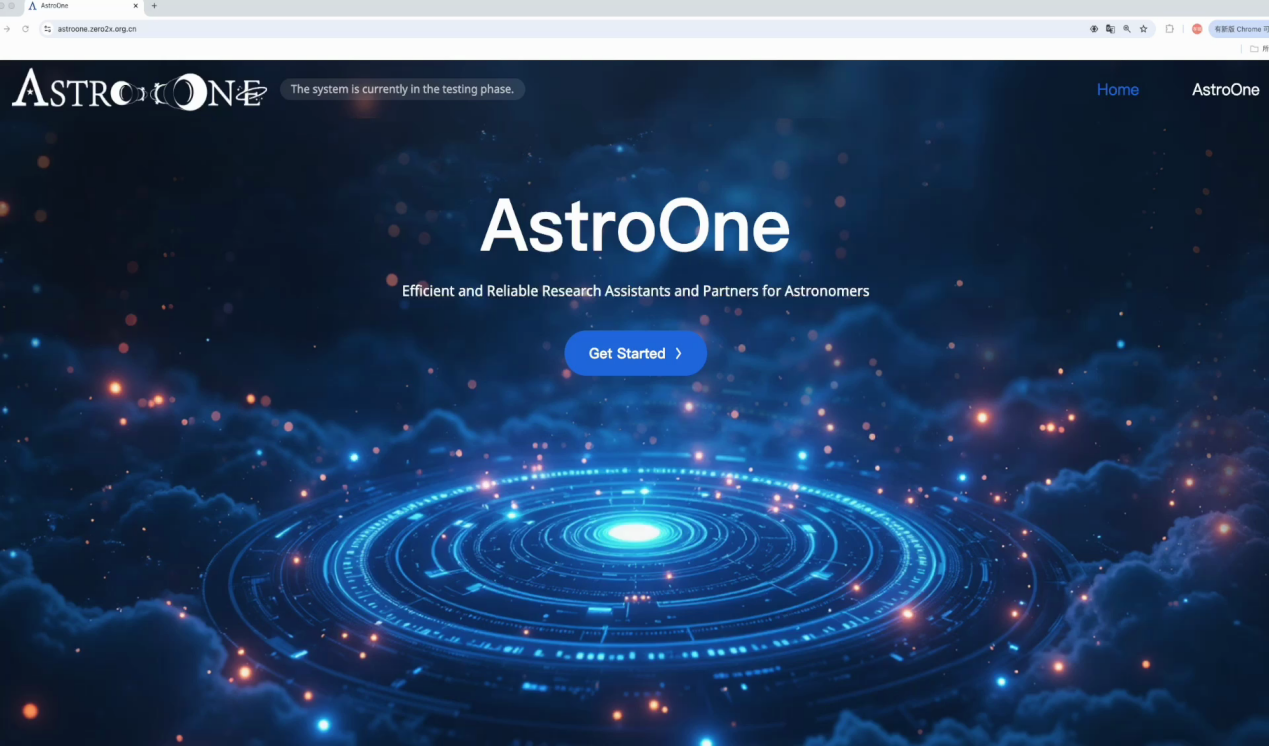The width and height of the screenshot is (1269, 746).
Task: Click the red profile avatar icon
Action: 1197,29
